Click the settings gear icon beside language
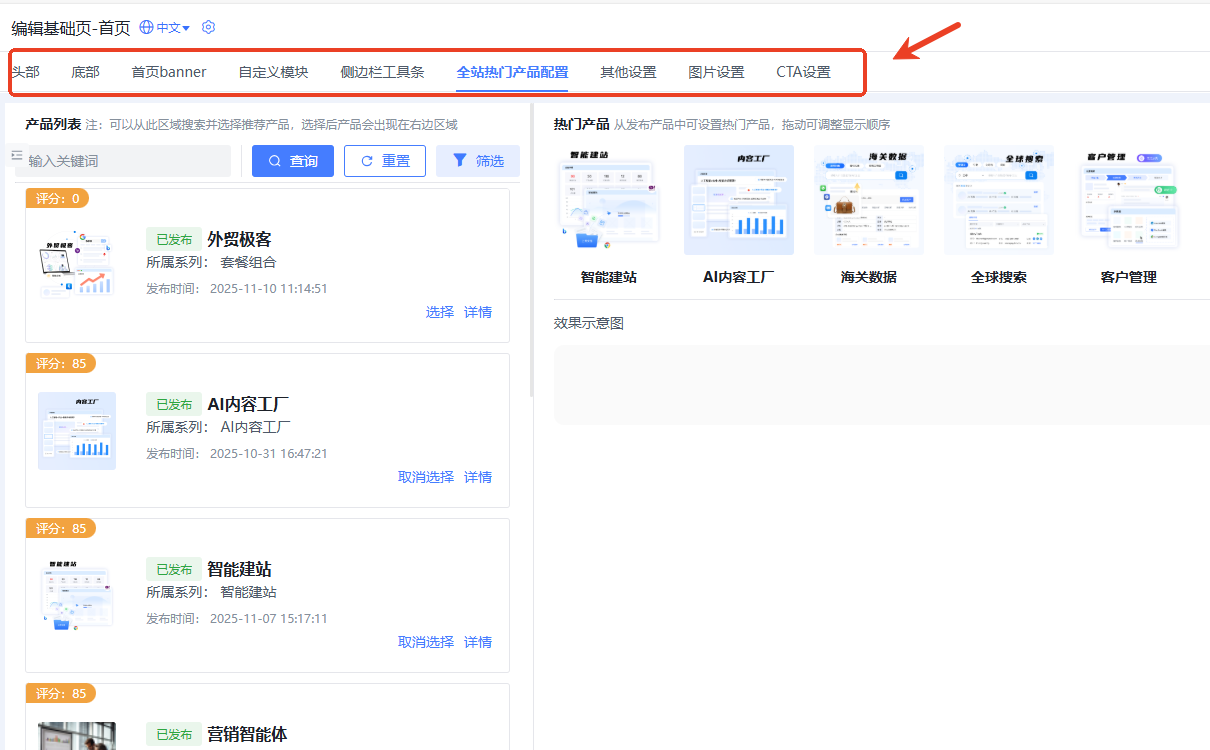This screenshot has height=750, width=1210. click(208, 28)
